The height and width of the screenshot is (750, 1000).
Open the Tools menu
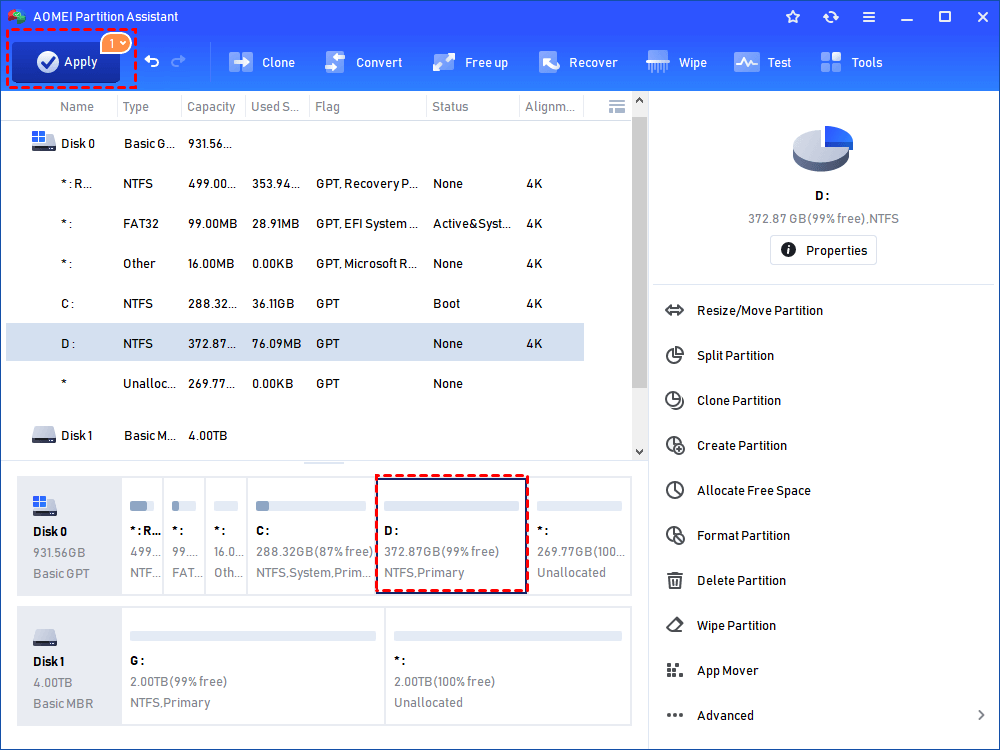851,62
